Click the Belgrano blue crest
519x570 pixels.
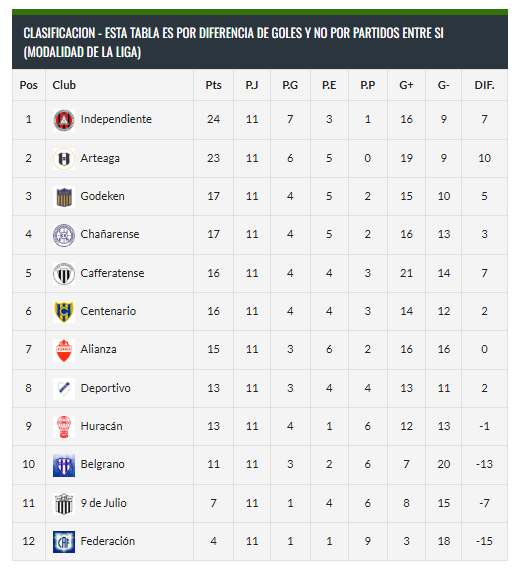pos(64,465)
